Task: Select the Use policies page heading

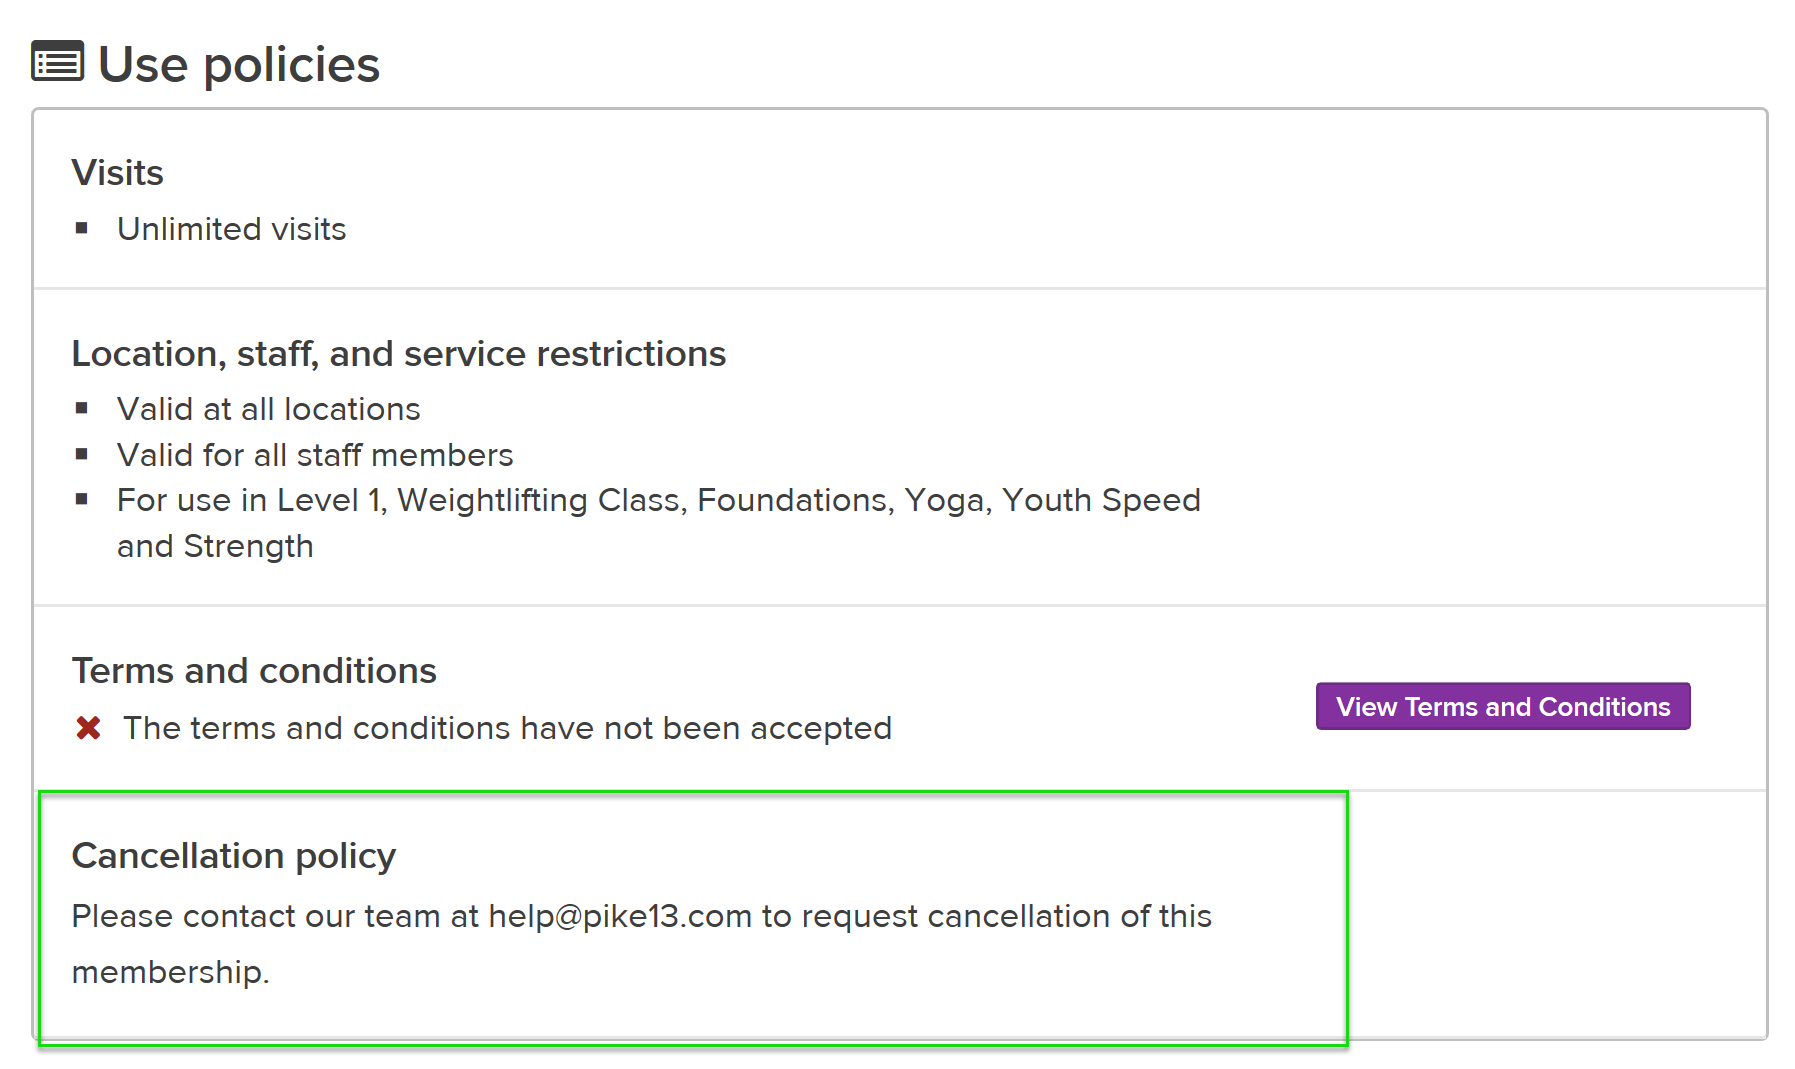Action: click(239, 65)
